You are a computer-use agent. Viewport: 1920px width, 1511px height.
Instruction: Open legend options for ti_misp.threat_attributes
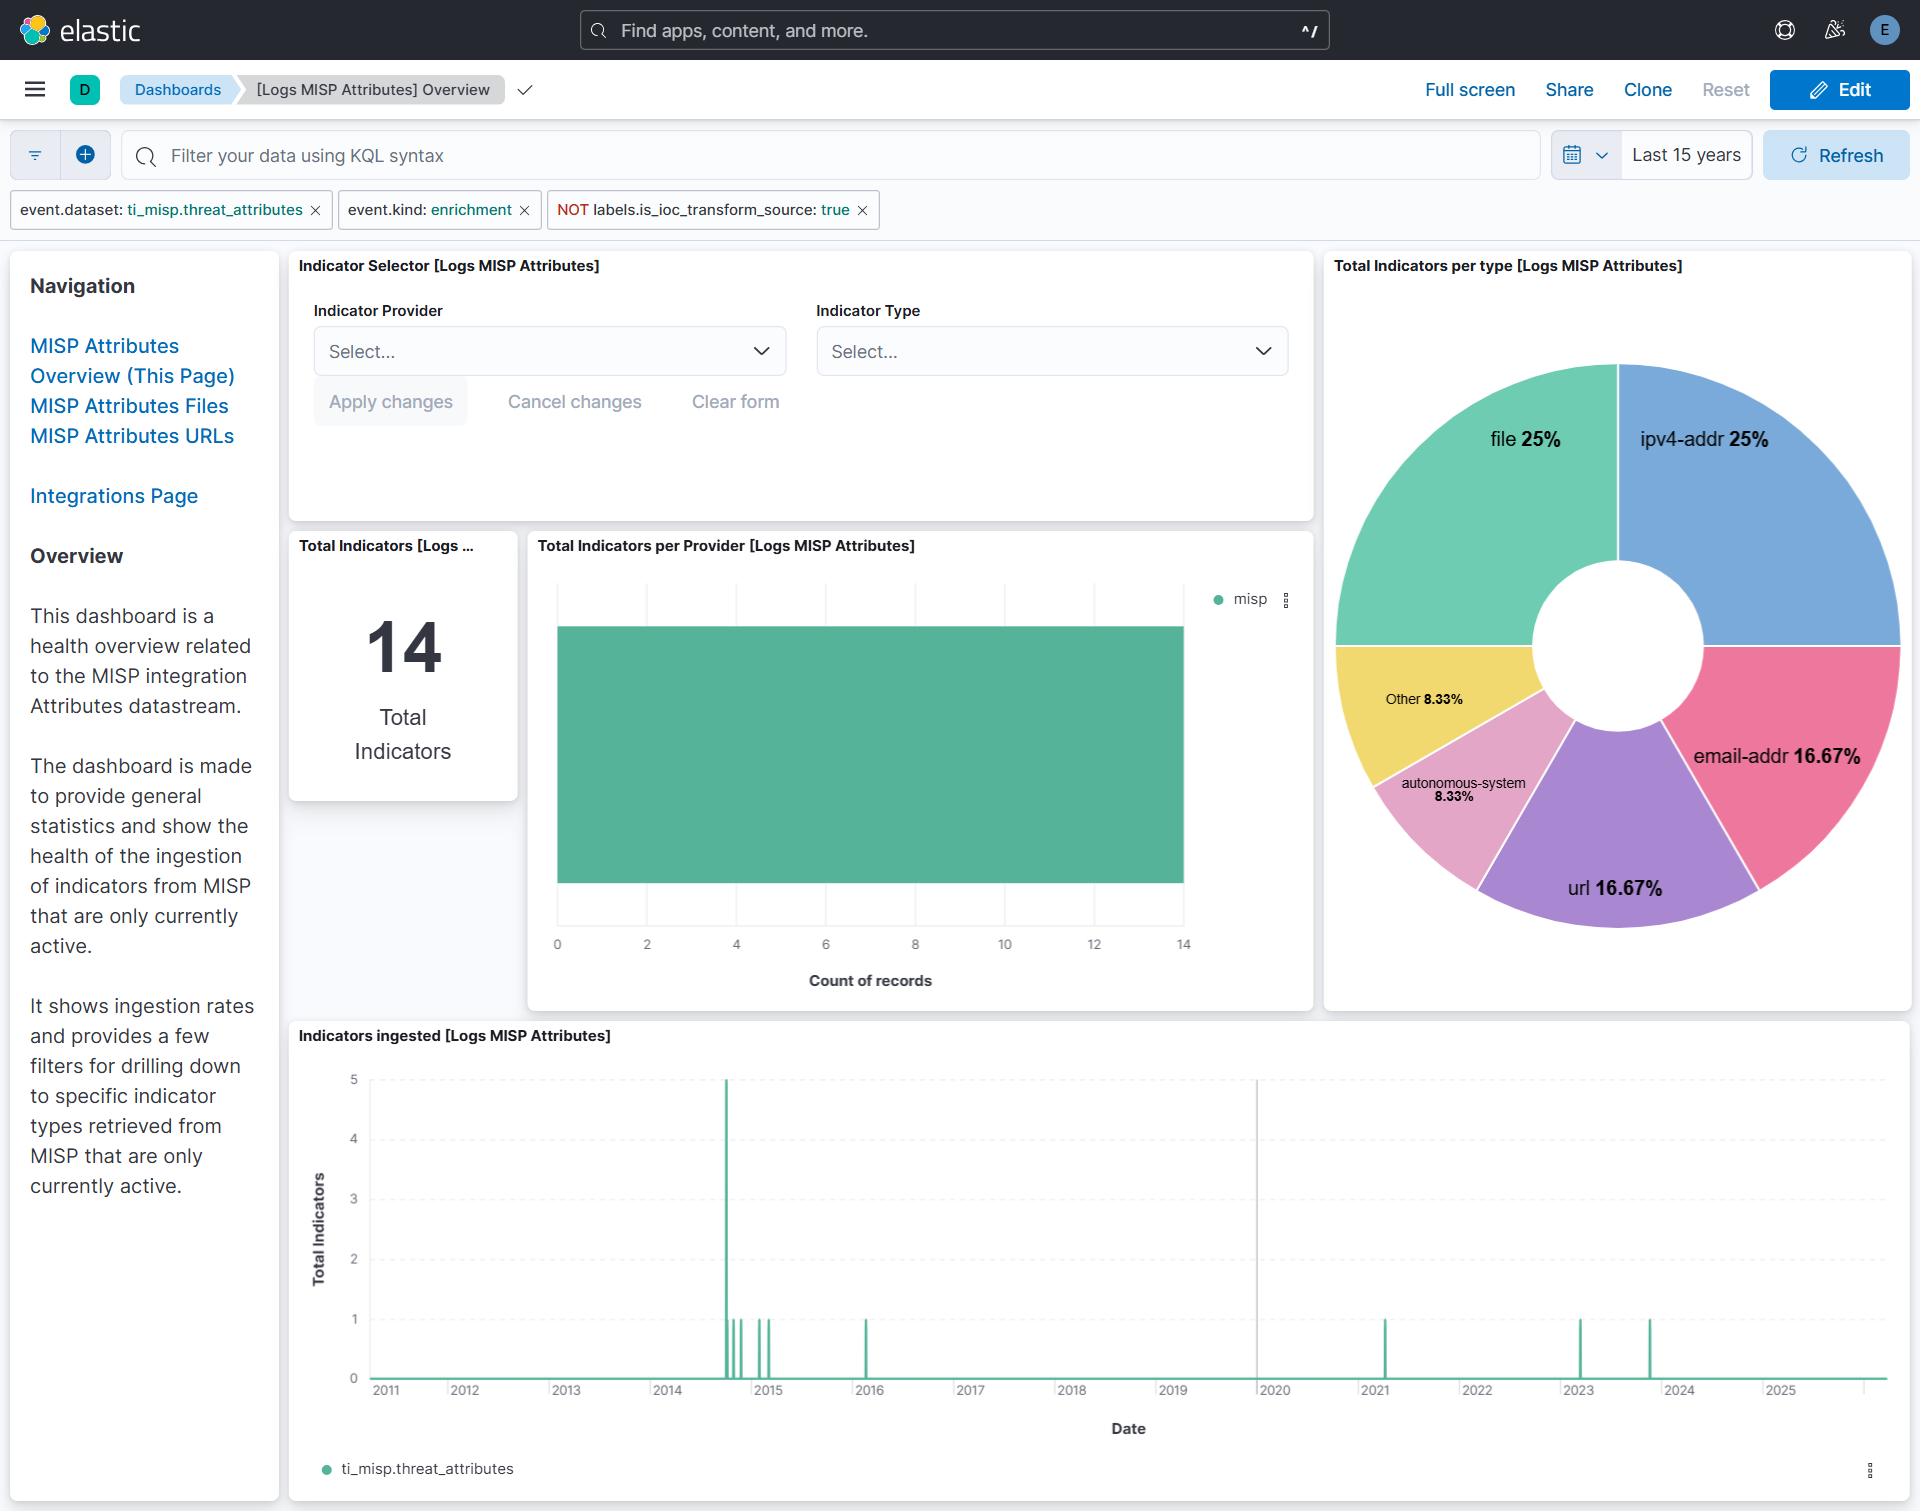tap(1871, 1469)
